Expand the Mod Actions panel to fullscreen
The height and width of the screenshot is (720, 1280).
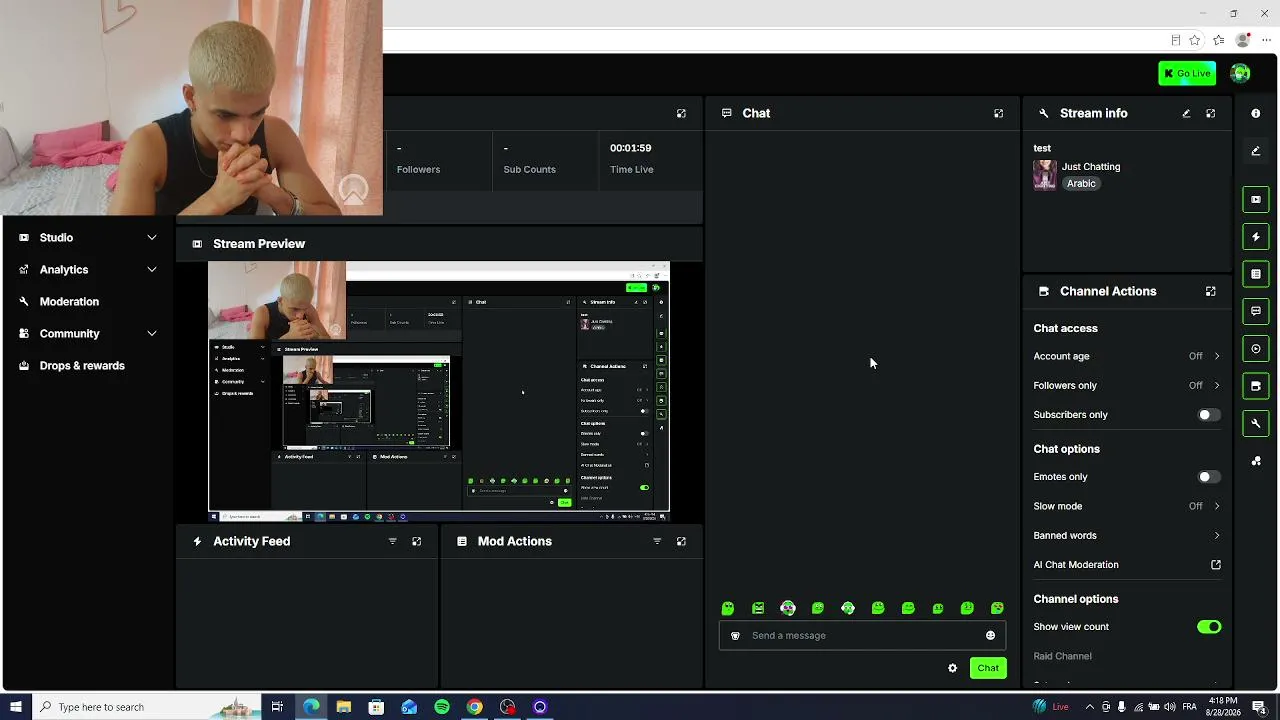(x=681, y=541)
